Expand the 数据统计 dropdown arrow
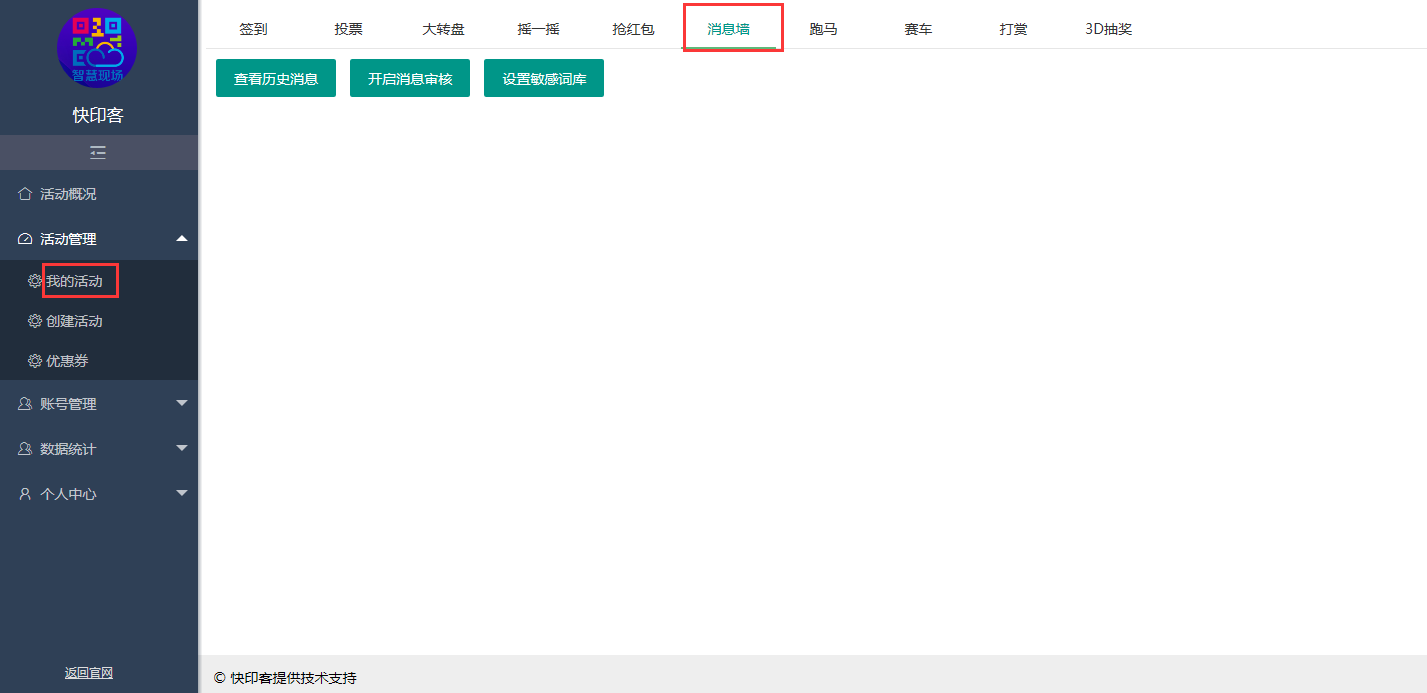The width and height of the screenshot is (1427, 693). [181, 448]
